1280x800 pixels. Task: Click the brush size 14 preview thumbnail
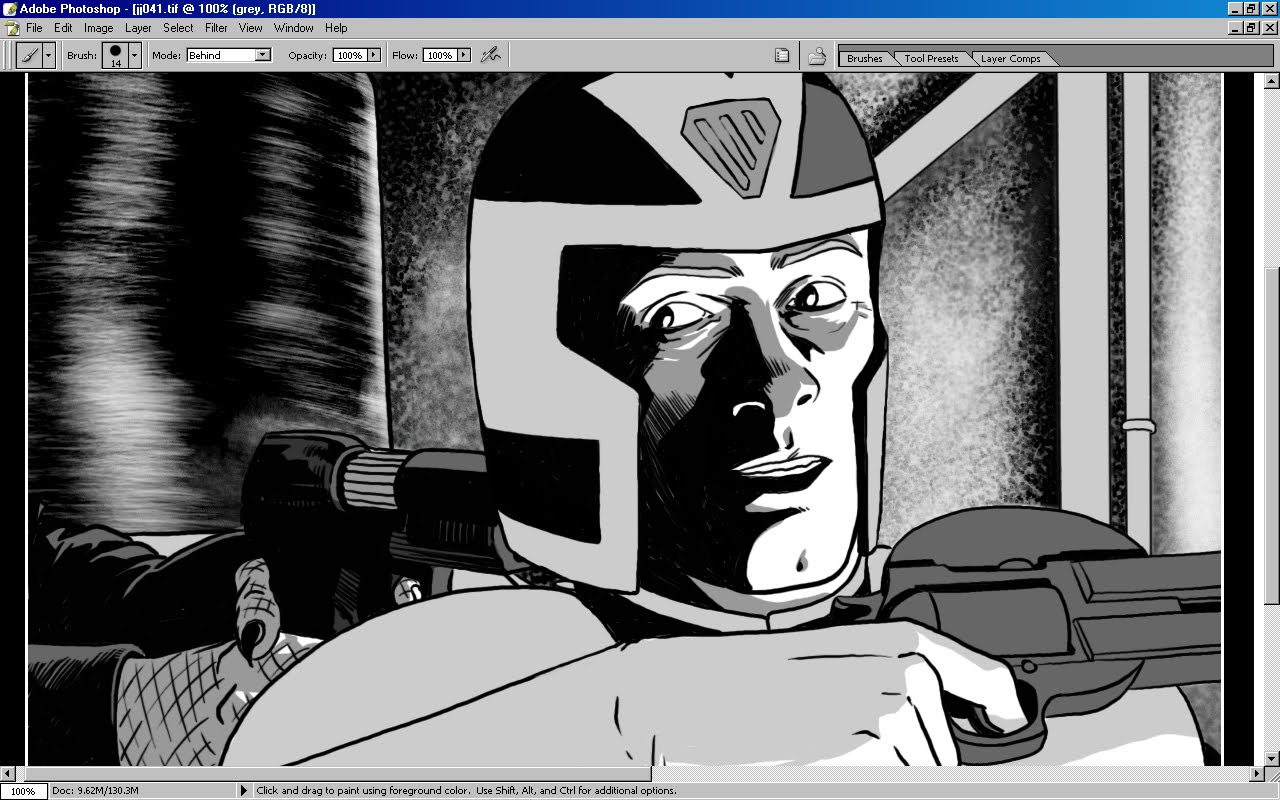pos(116,55)
